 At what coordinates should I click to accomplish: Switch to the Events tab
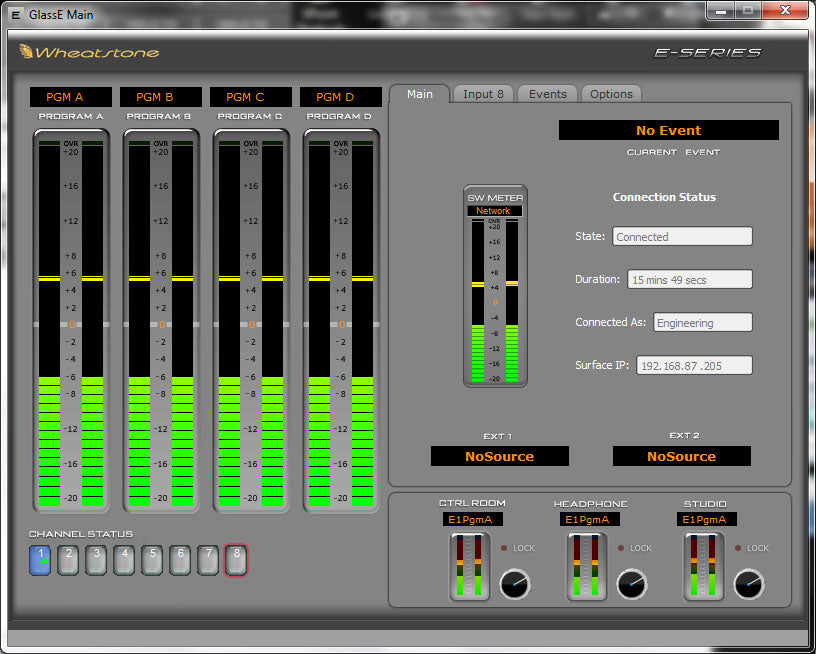(547, 94)
